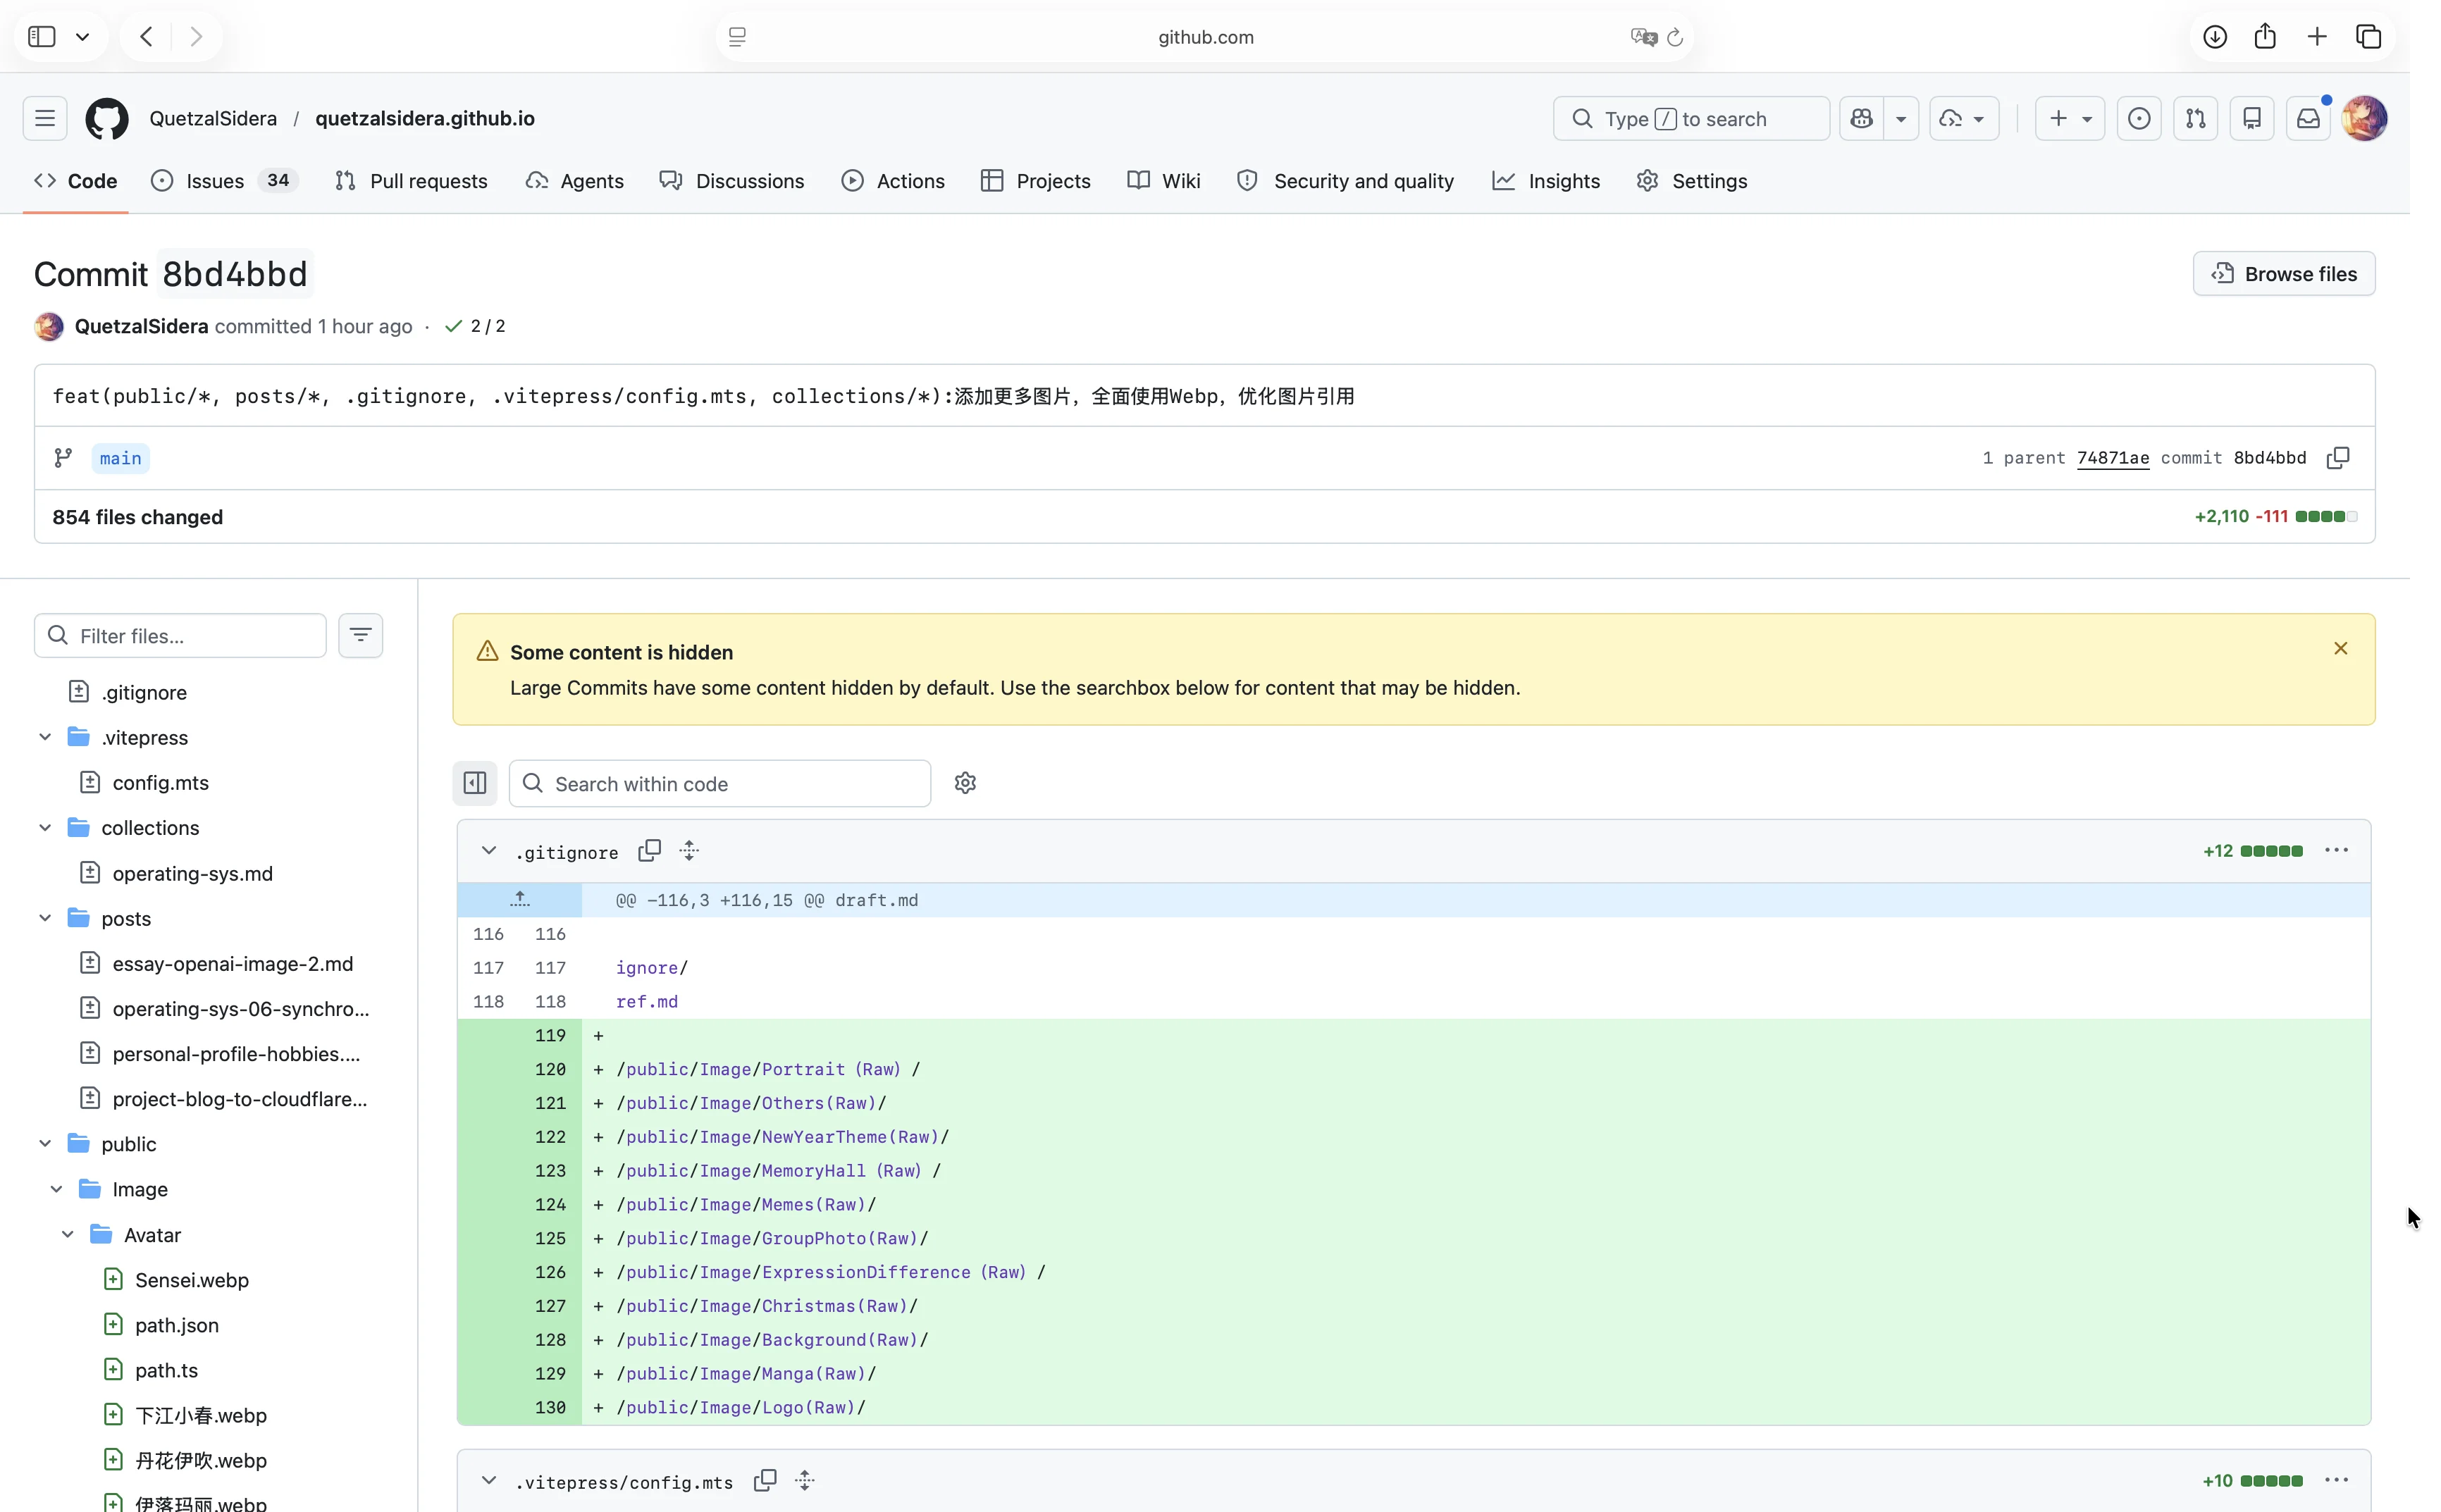The height and width of the screenshot is (1512, 2441).
Task: Open the global navigation hamburger menu
Action: pos(45,118)
